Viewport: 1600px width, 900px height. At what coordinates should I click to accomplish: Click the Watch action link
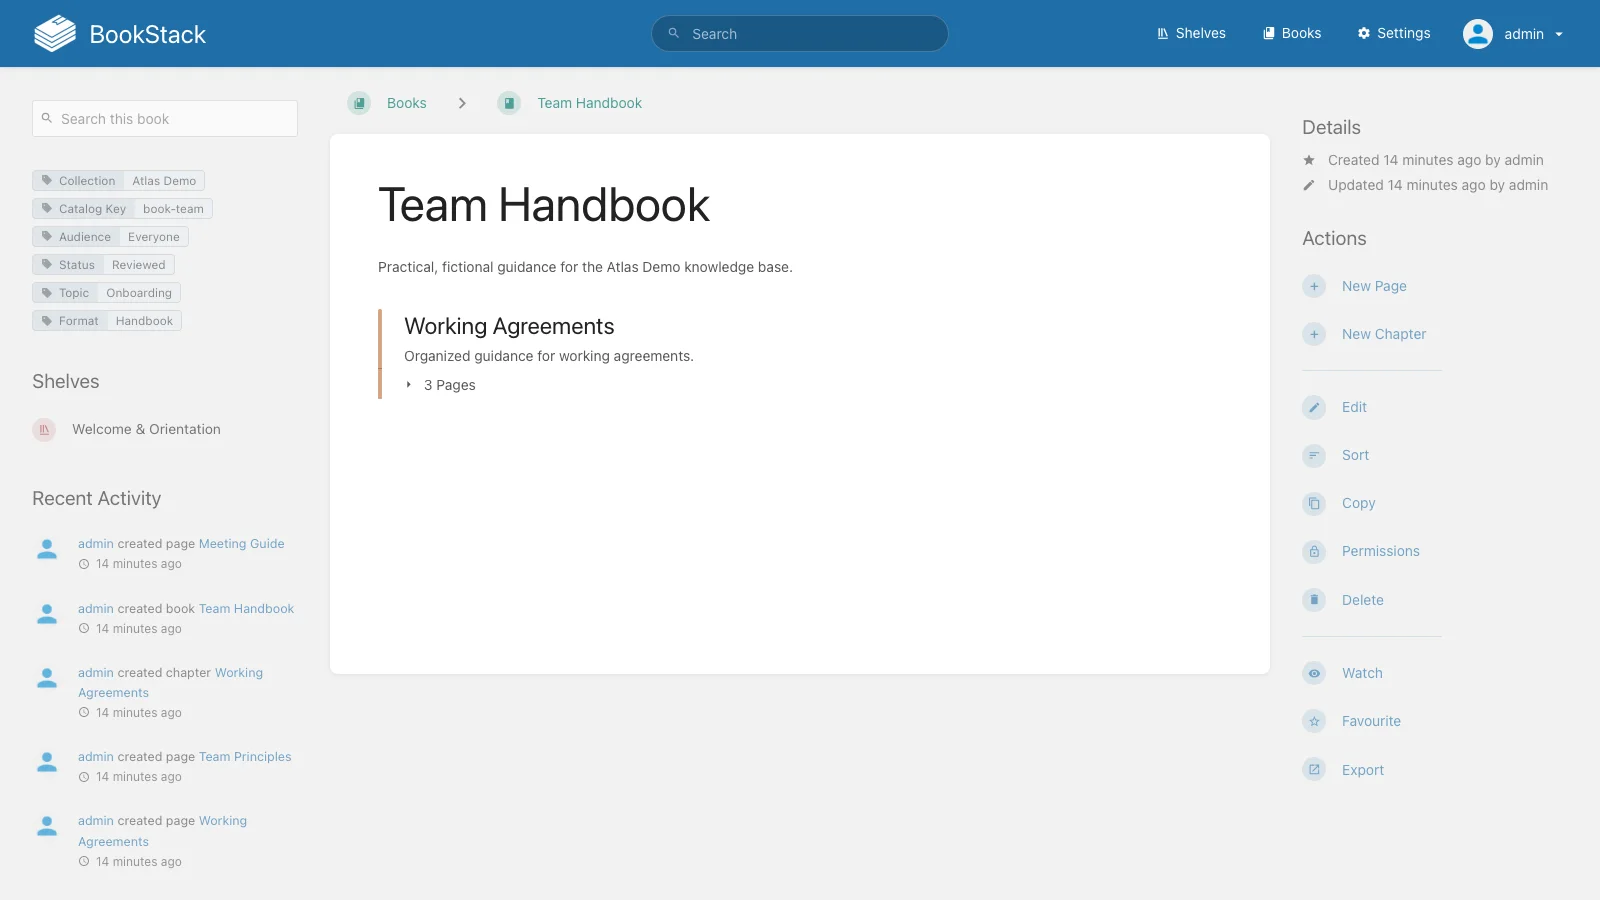(x=1362, y=673)
